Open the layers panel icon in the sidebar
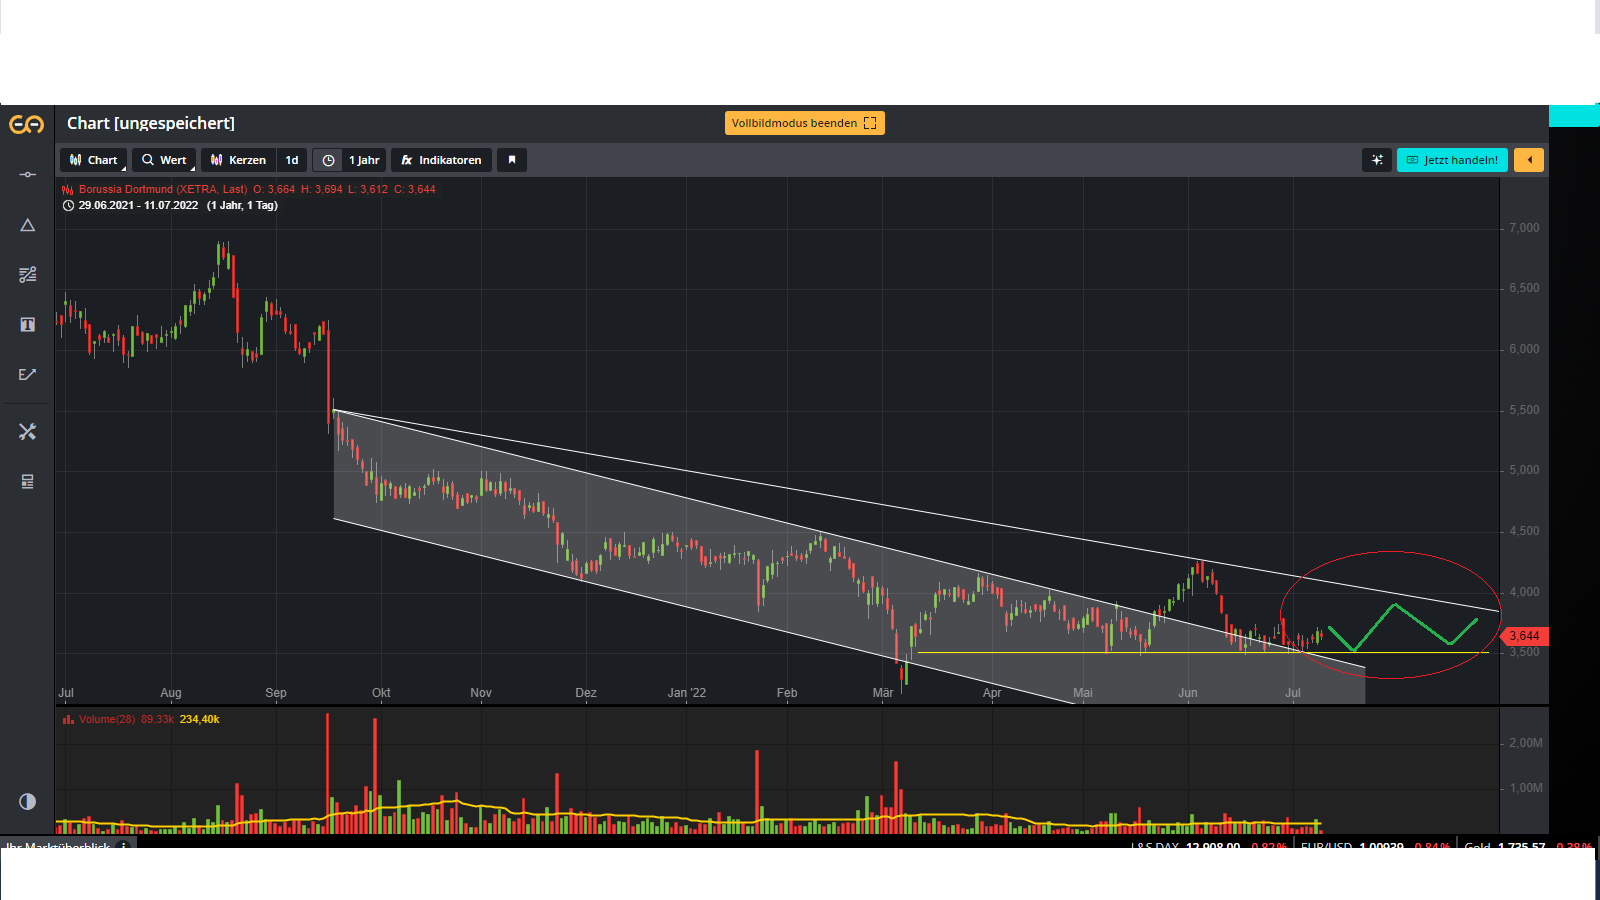The image size is (1600, 900). point(28,482)
